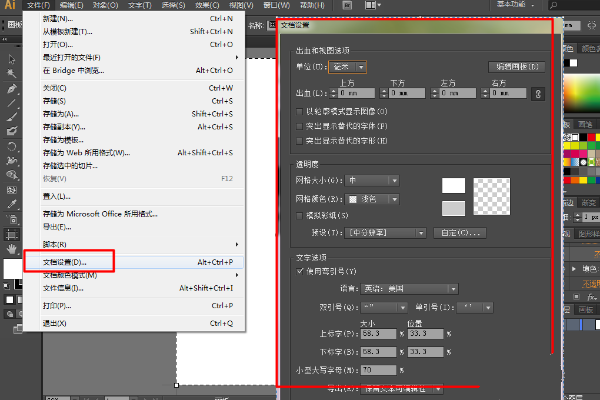Expand the 网格大小 grid size dropdown
The width and height of the screenshot is (600, 400).
coord(372,180)
